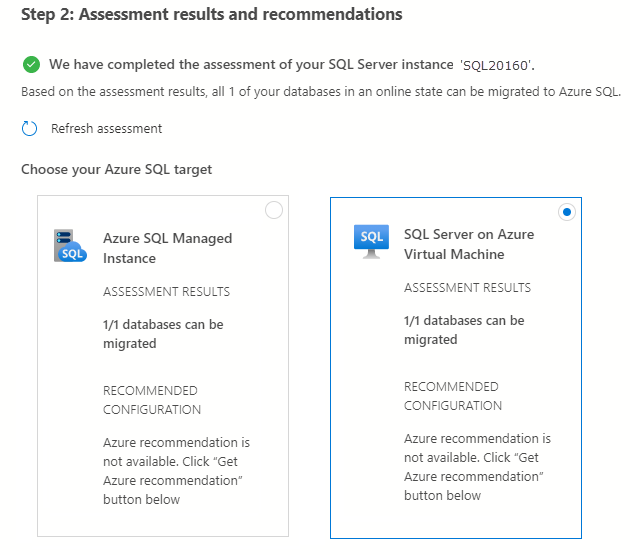
Task: Click the Azure SQL Managed Instance card title
Action: pyautogui.click(x=167, y=248)
